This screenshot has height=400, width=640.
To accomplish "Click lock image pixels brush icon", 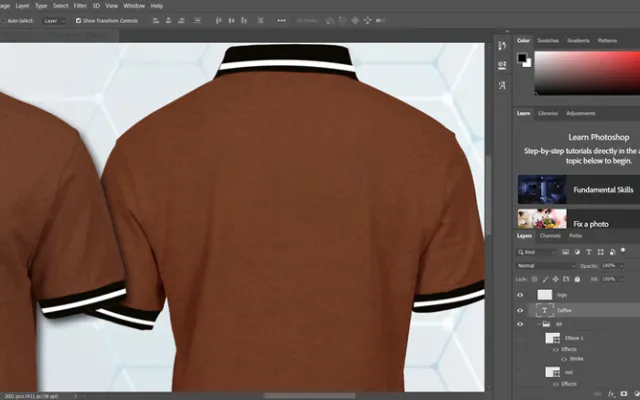I will (x=546, y=280).
